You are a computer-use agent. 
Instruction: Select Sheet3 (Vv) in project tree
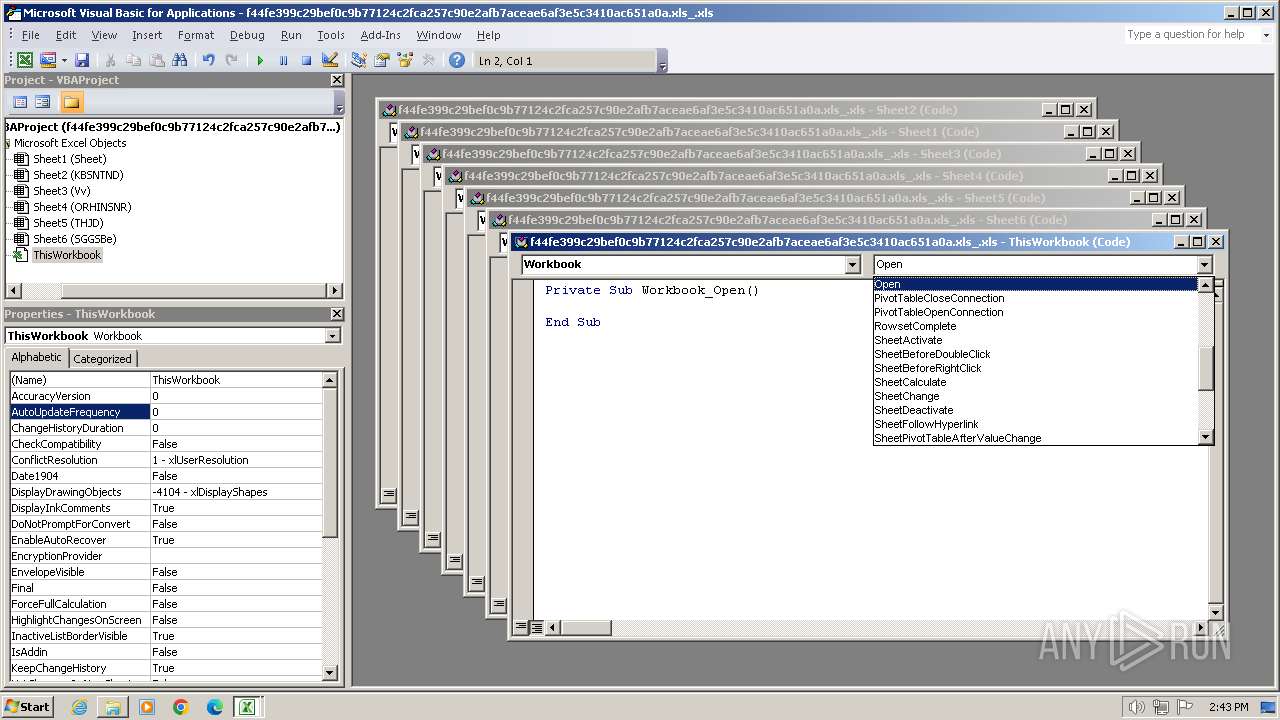click(x=61, y=191)
